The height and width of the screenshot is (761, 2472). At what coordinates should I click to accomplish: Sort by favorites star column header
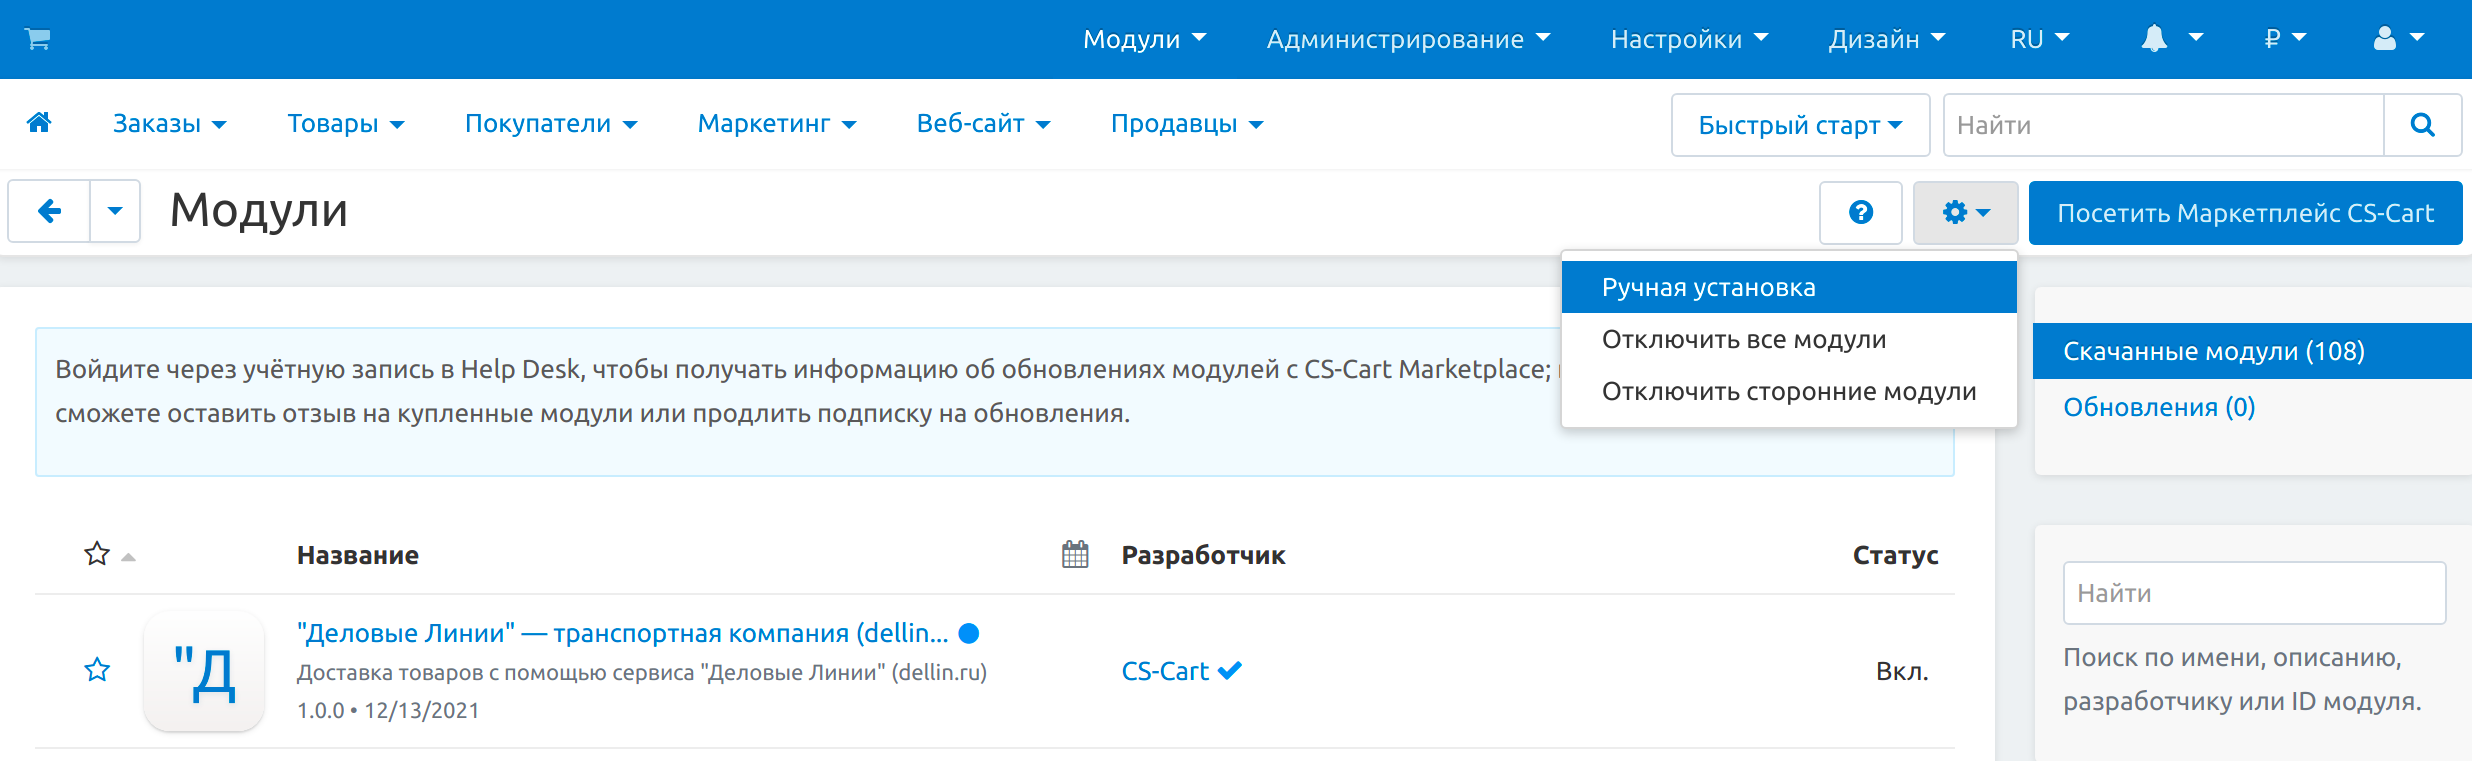97,554
